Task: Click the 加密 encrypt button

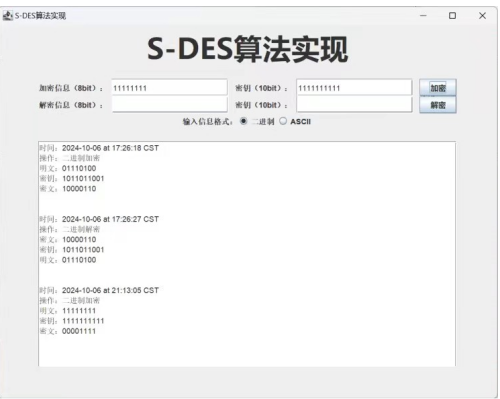Action: click(438, 88)
